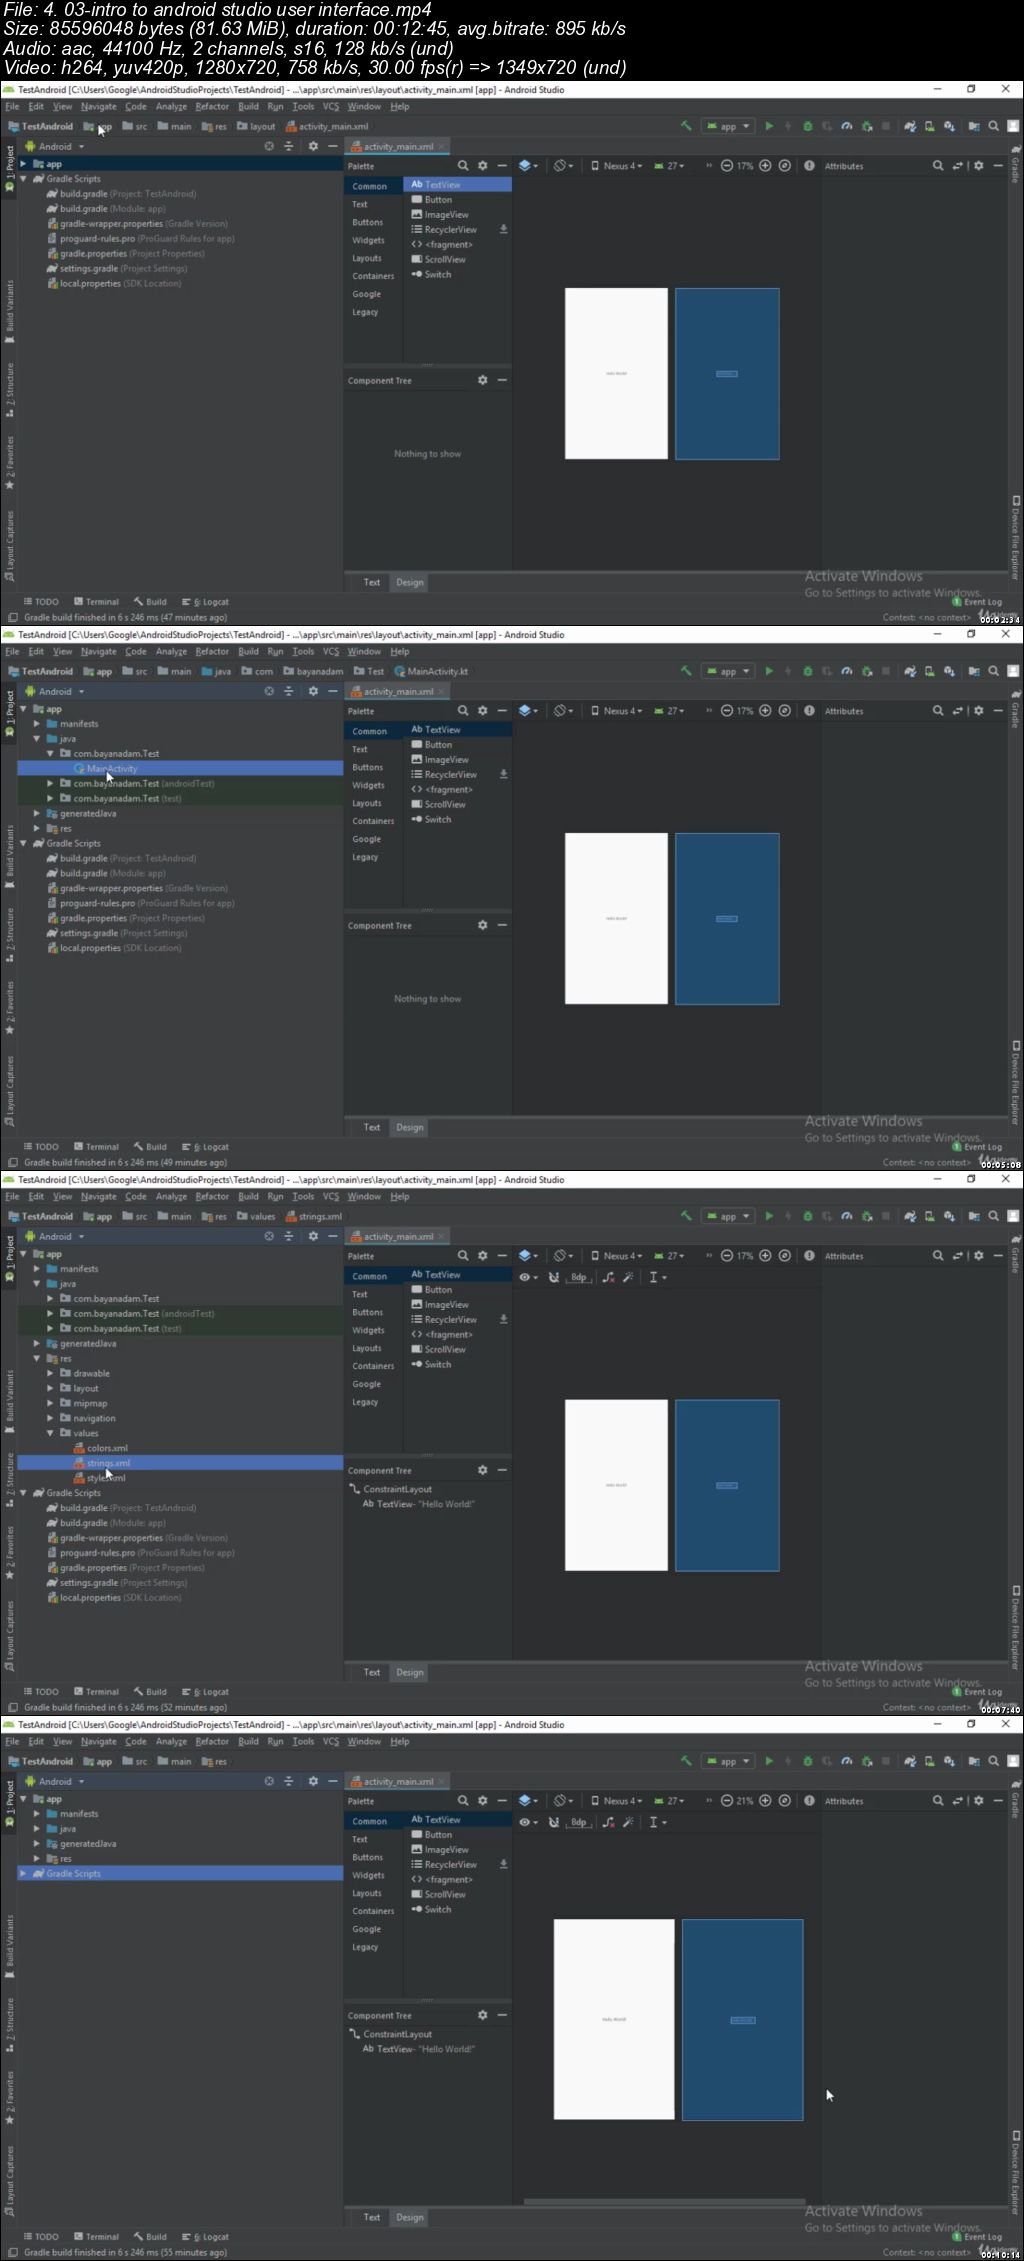Open the Refactor menu in top frame
The width and height of the screenshot is (1024, 2261).
click(212, 106)
